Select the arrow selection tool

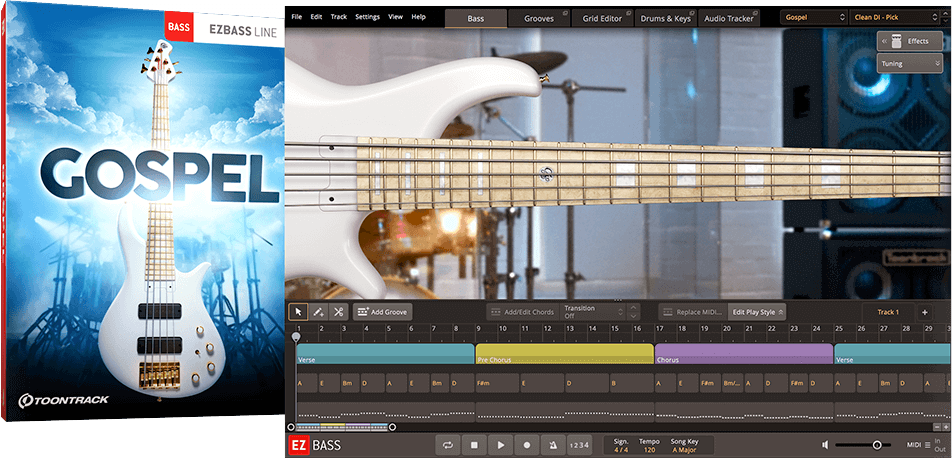pyautogui.click(x=298, y=312)
